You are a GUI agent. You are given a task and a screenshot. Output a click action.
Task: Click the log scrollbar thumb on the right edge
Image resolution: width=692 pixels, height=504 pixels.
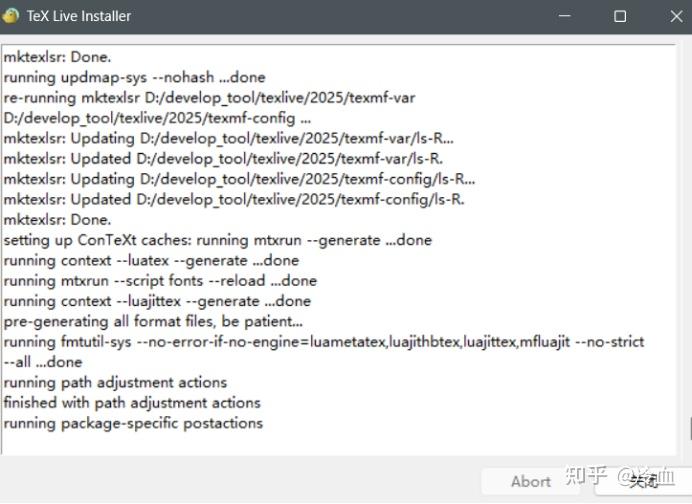(x=690, y=429)
